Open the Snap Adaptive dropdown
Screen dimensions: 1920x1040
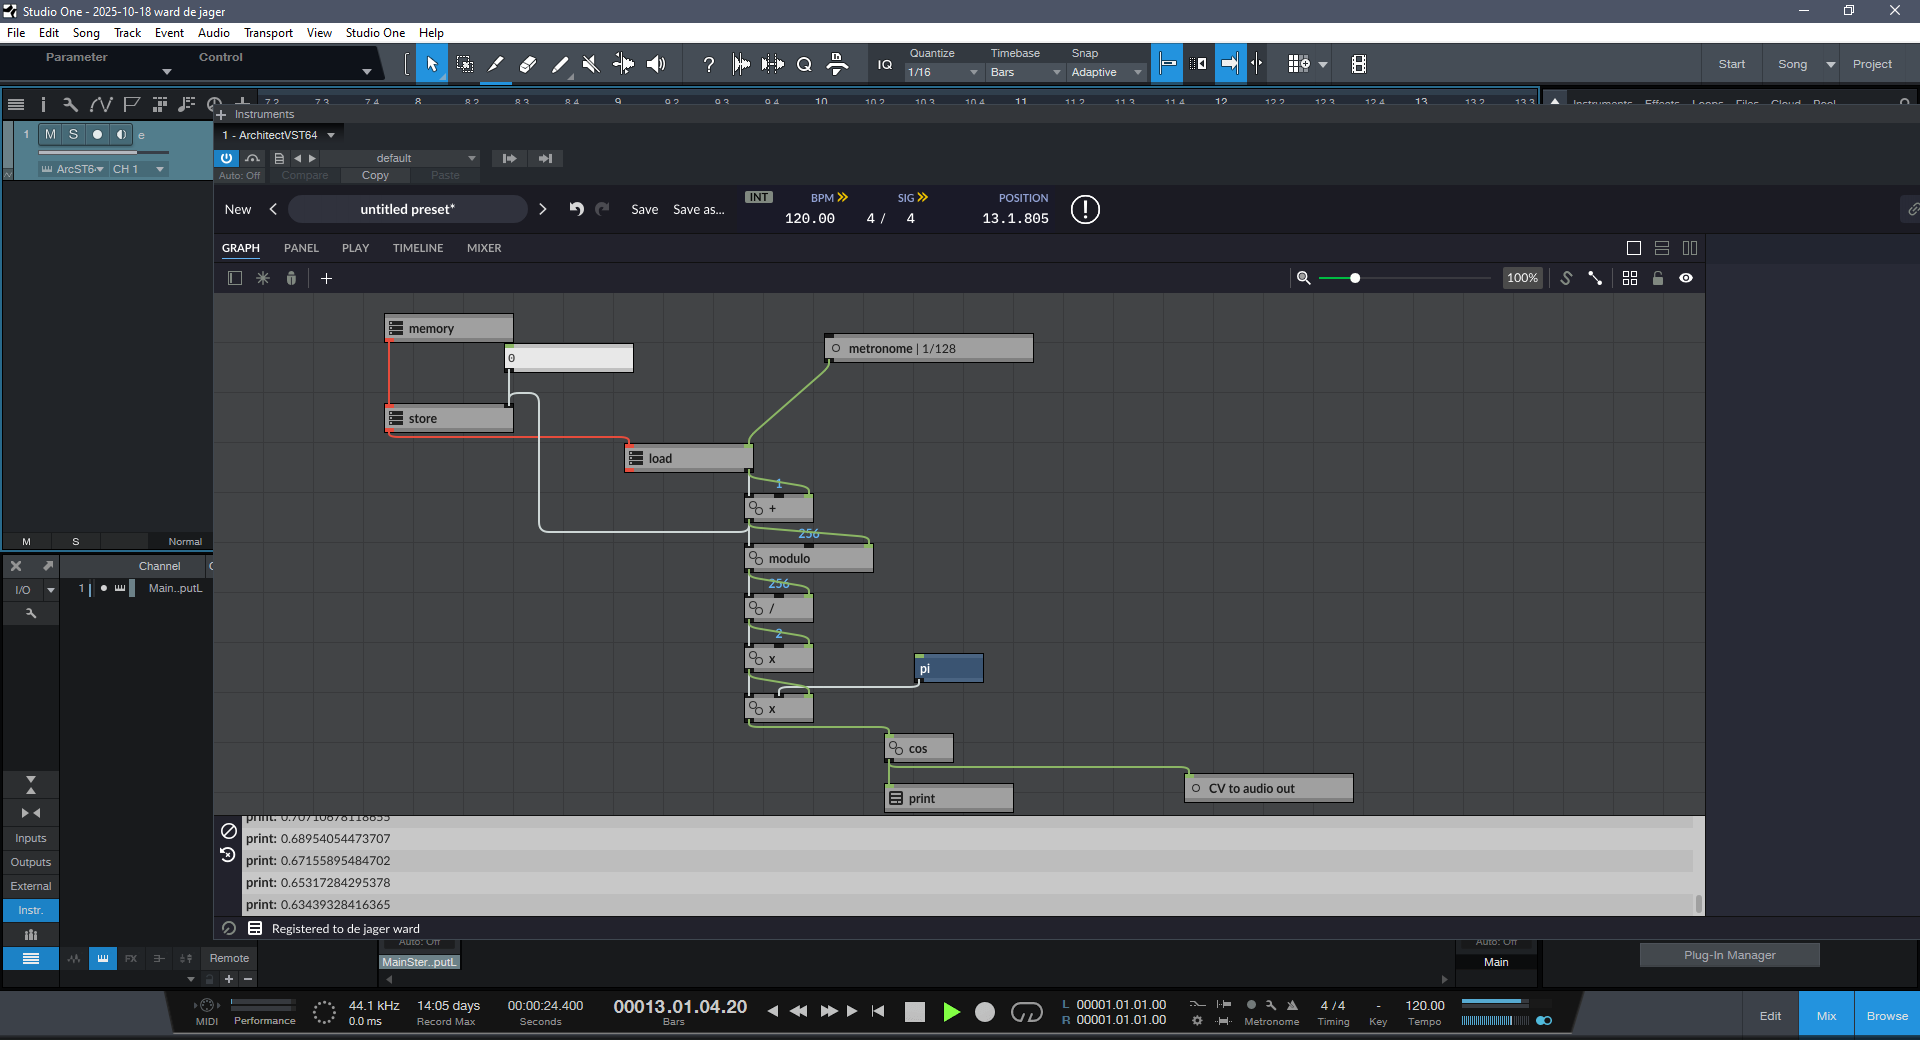coord(1106,72)
